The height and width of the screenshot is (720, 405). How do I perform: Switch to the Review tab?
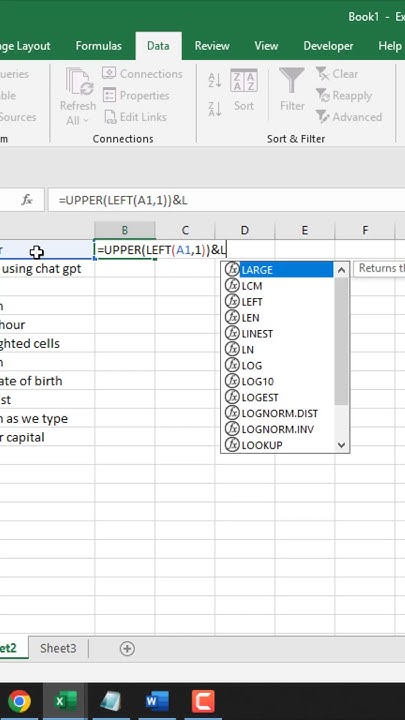click(212, 46)
